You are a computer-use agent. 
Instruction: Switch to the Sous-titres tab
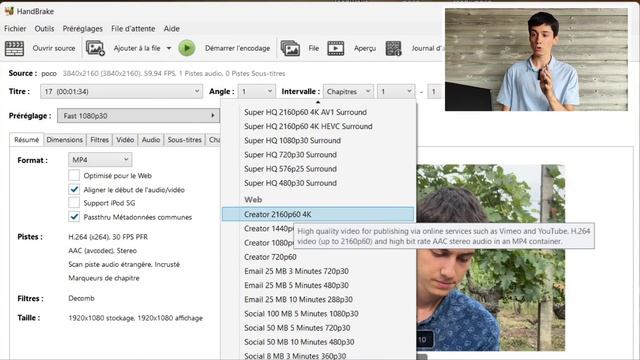click(184, 140)
